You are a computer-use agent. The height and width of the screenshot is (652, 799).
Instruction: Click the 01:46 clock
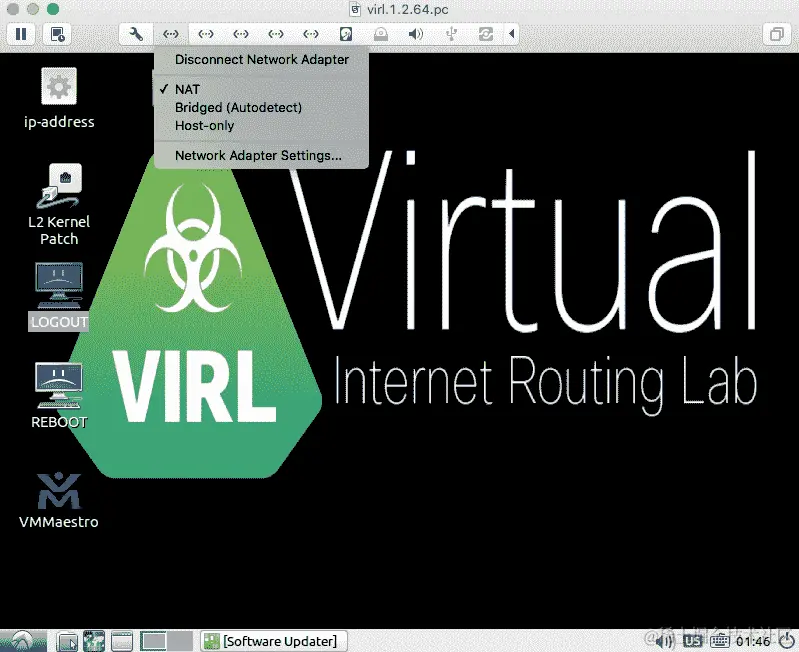[753, 642]
